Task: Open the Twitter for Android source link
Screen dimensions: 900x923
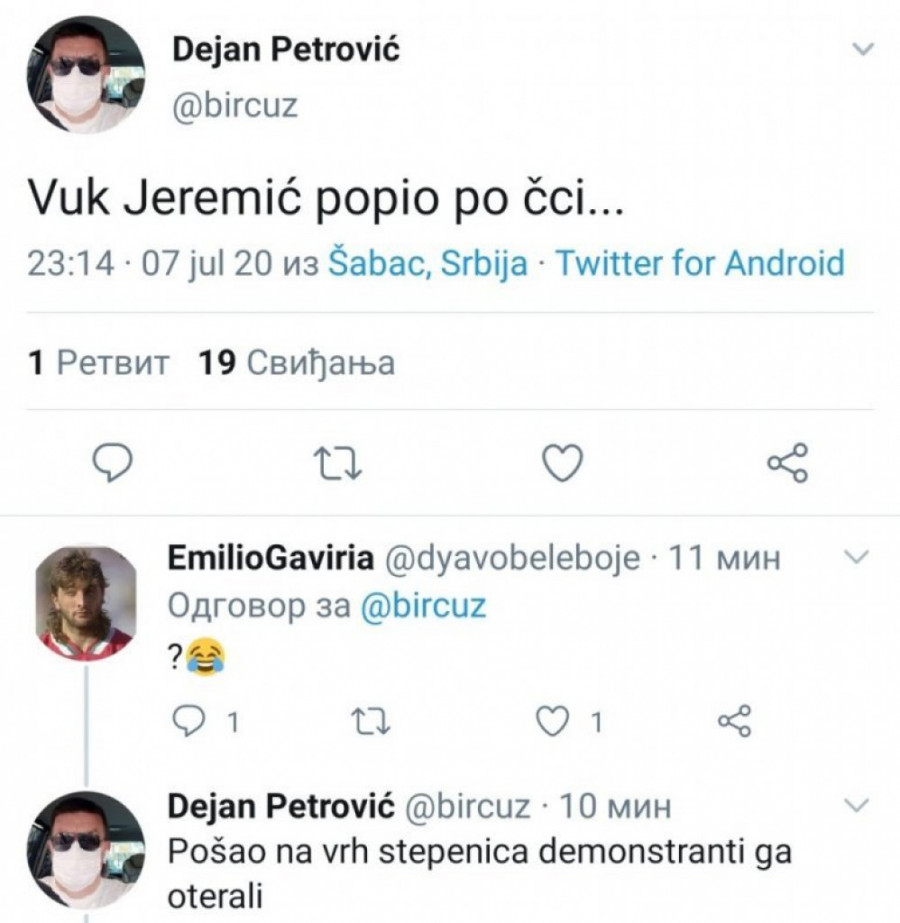Action: 699,264
